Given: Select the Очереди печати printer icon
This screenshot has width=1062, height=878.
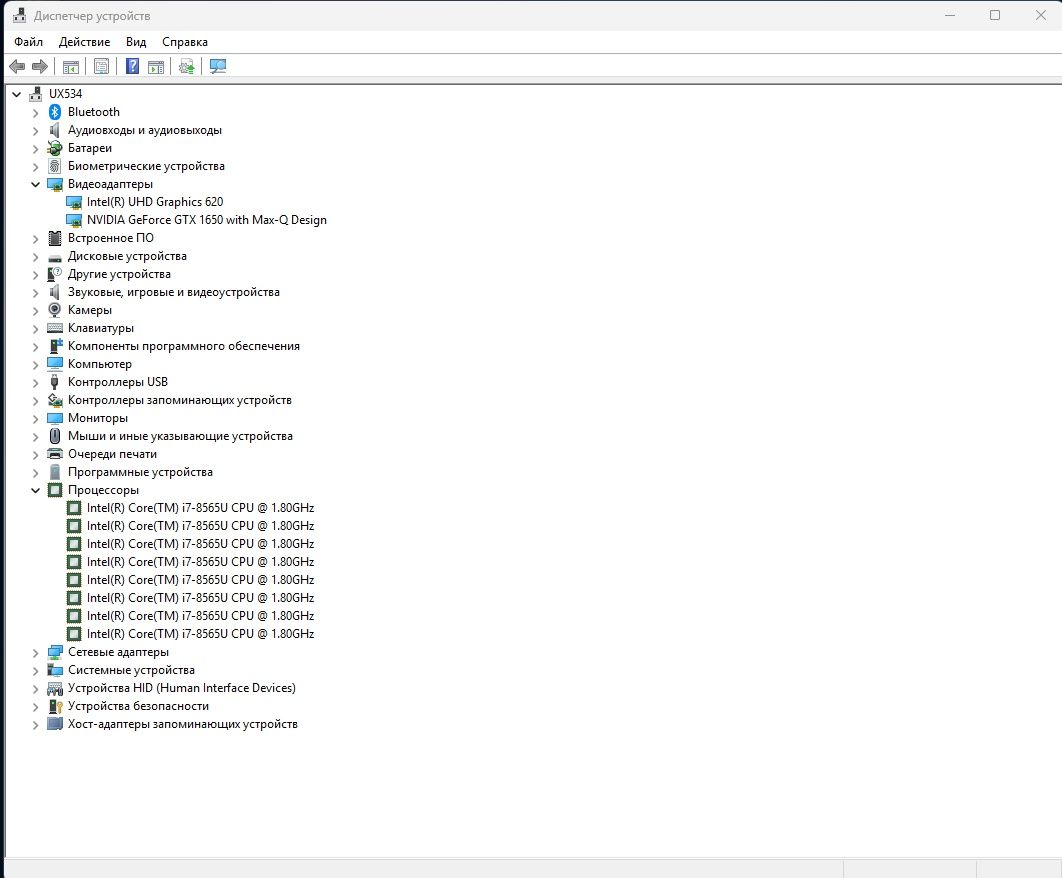Looking at the screenshot, I should 55,454.
